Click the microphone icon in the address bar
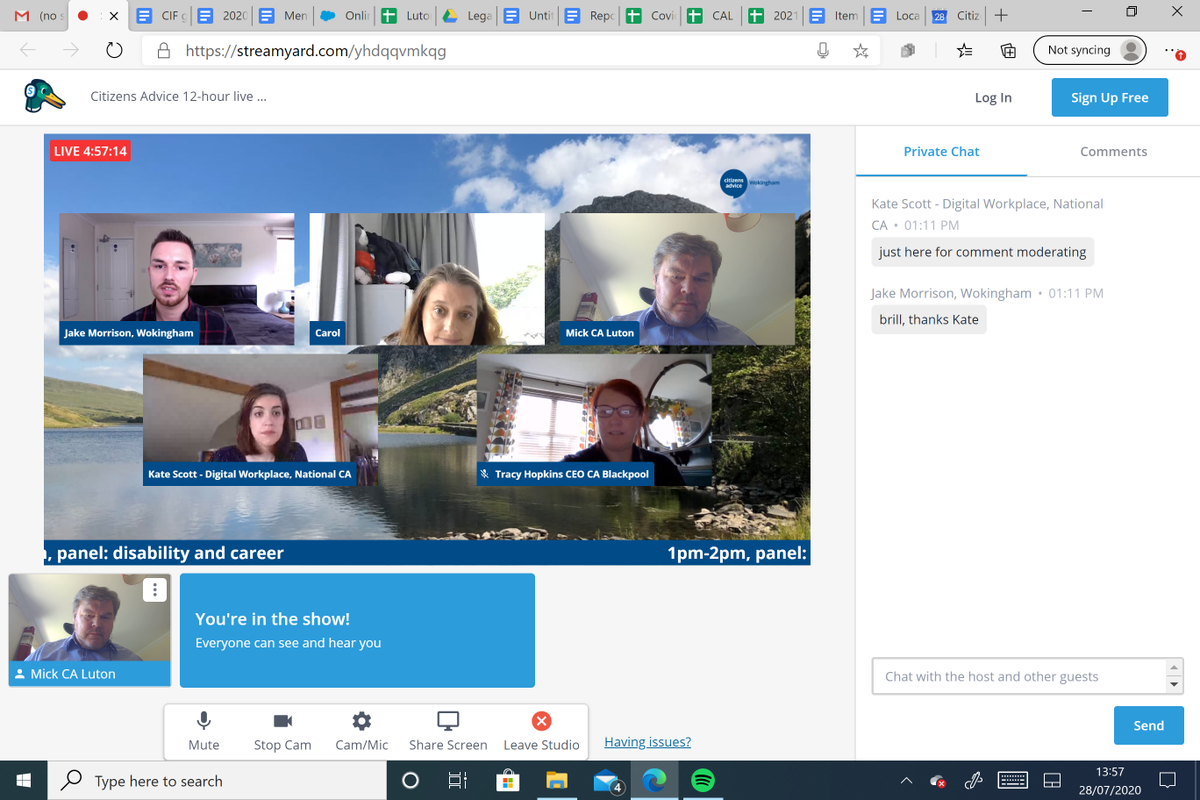1200x800 pixels. (822, 48)
